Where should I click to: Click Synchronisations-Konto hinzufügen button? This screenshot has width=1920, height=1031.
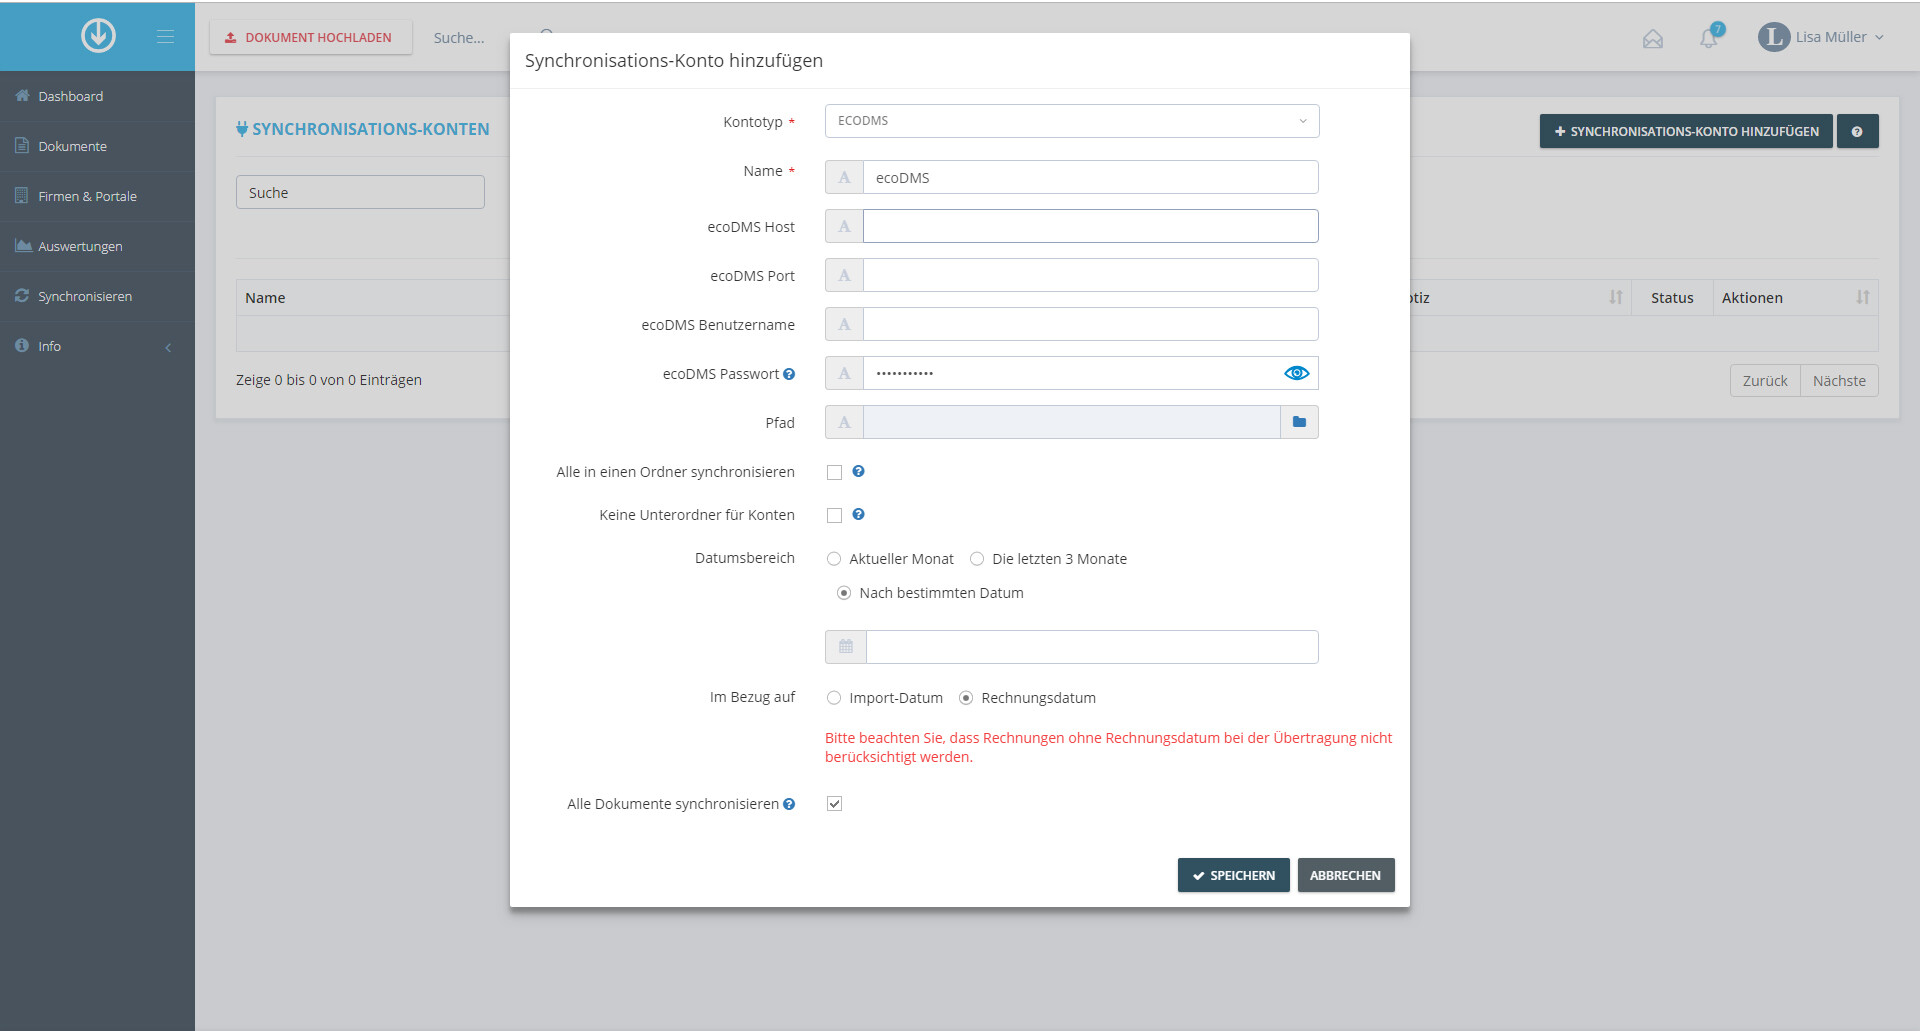click(1686, 131)
